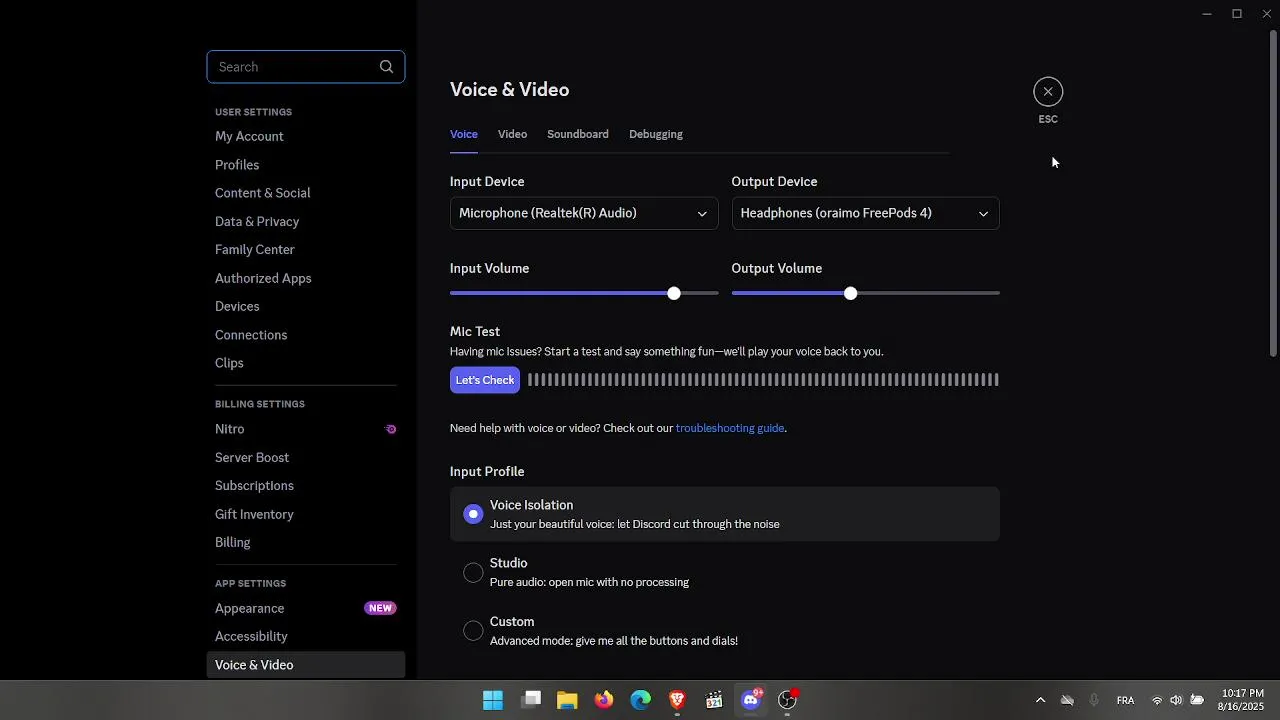This screenshot has height=720, width=1280.
Task: Click the battery tray icon
Action: point(1197,700)
